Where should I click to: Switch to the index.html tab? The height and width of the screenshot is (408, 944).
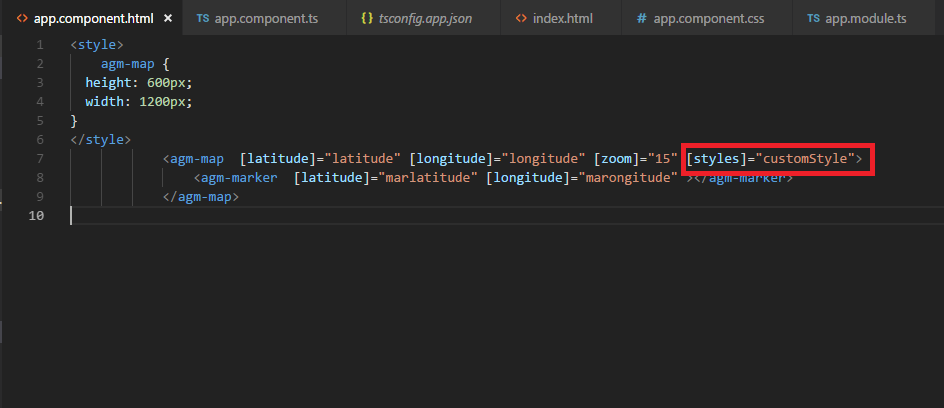[x=560, y=18]
